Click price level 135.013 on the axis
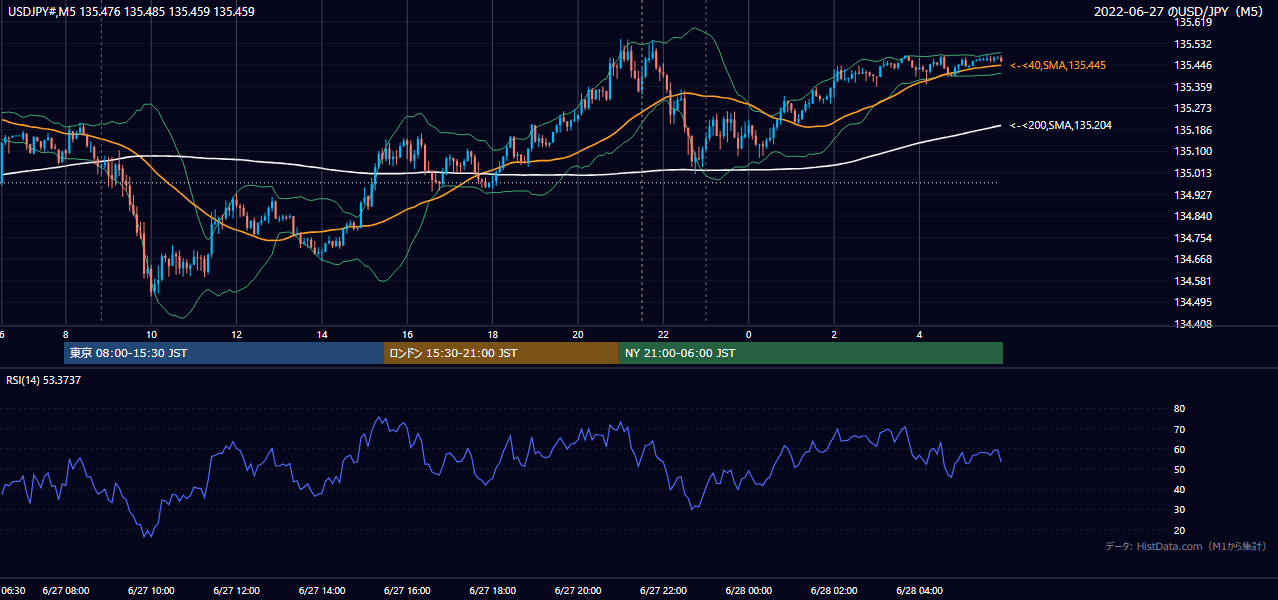Viewport: 1278px width, 600px height. [1193, 173]
